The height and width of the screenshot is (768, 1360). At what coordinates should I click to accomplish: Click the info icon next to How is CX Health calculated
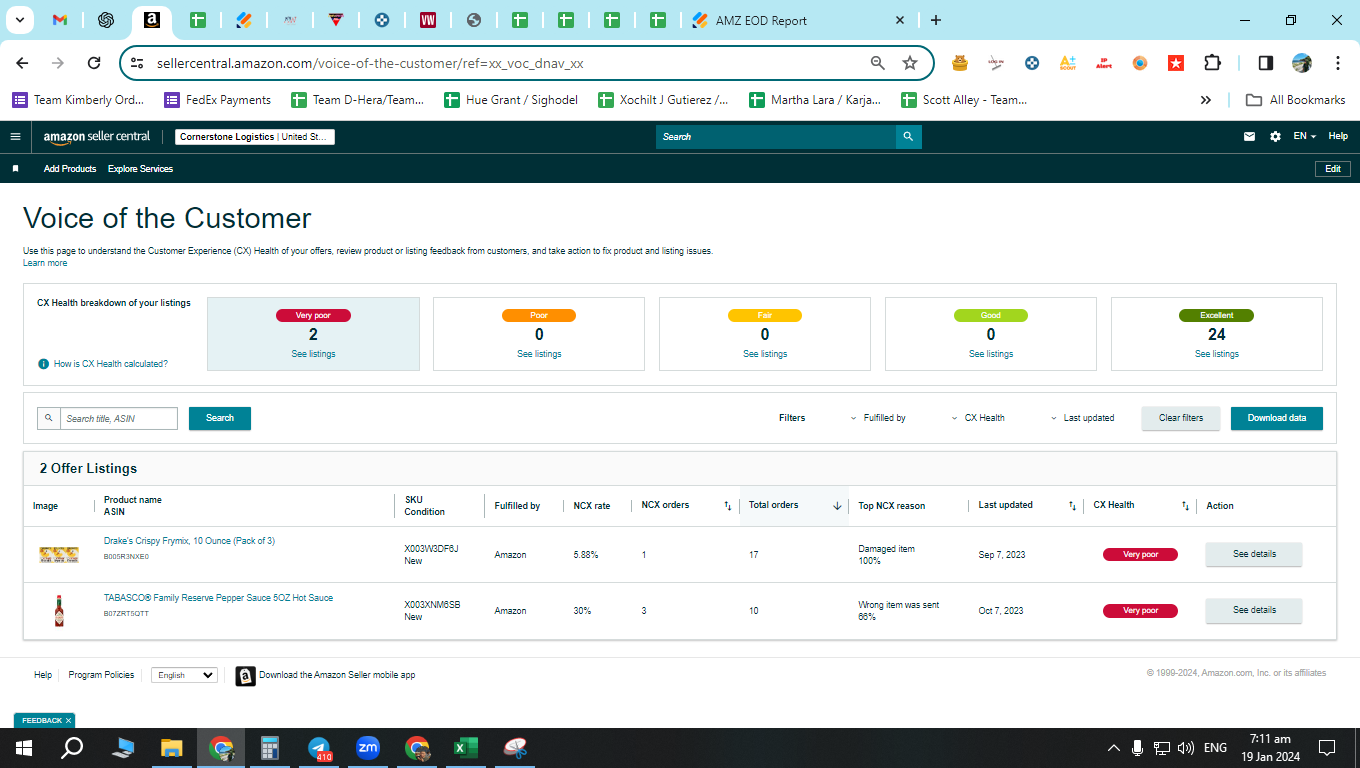click(x=43, y=364)
